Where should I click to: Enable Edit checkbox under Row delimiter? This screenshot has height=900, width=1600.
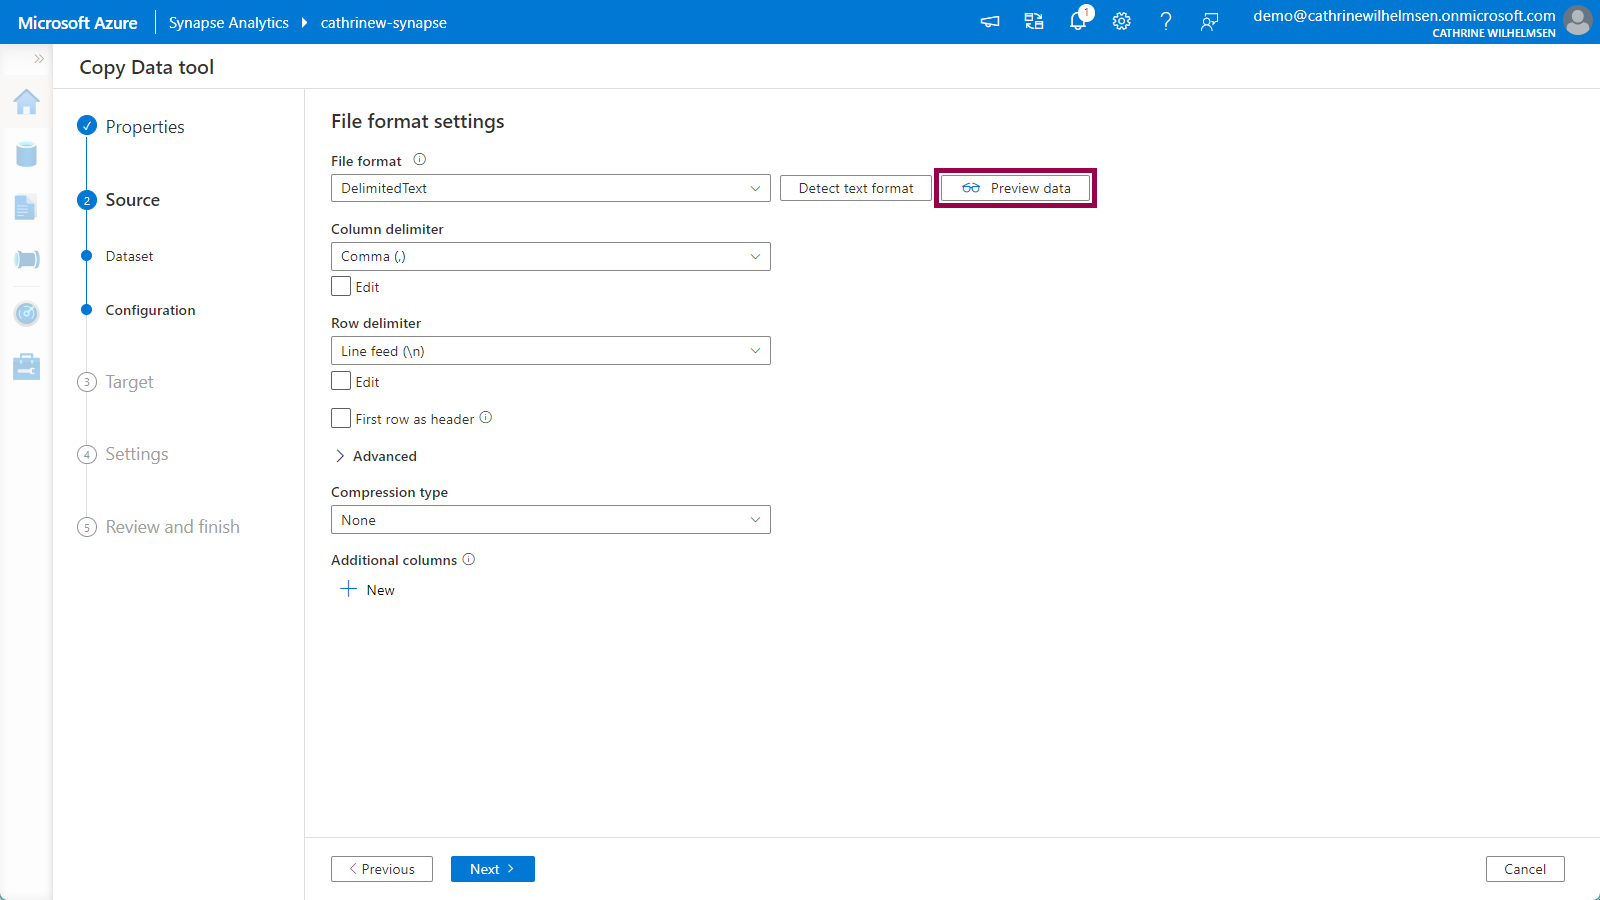point(341,382)
